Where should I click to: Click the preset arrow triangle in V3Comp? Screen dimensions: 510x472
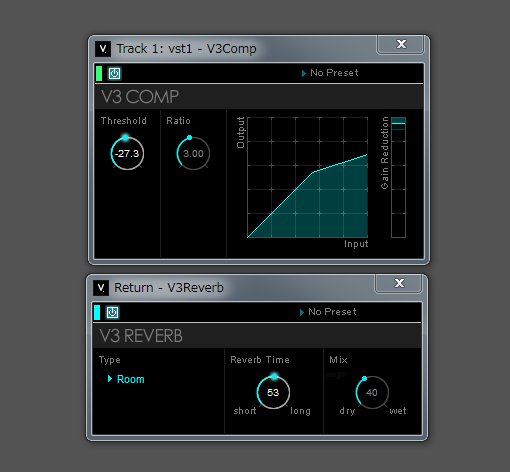303,73
